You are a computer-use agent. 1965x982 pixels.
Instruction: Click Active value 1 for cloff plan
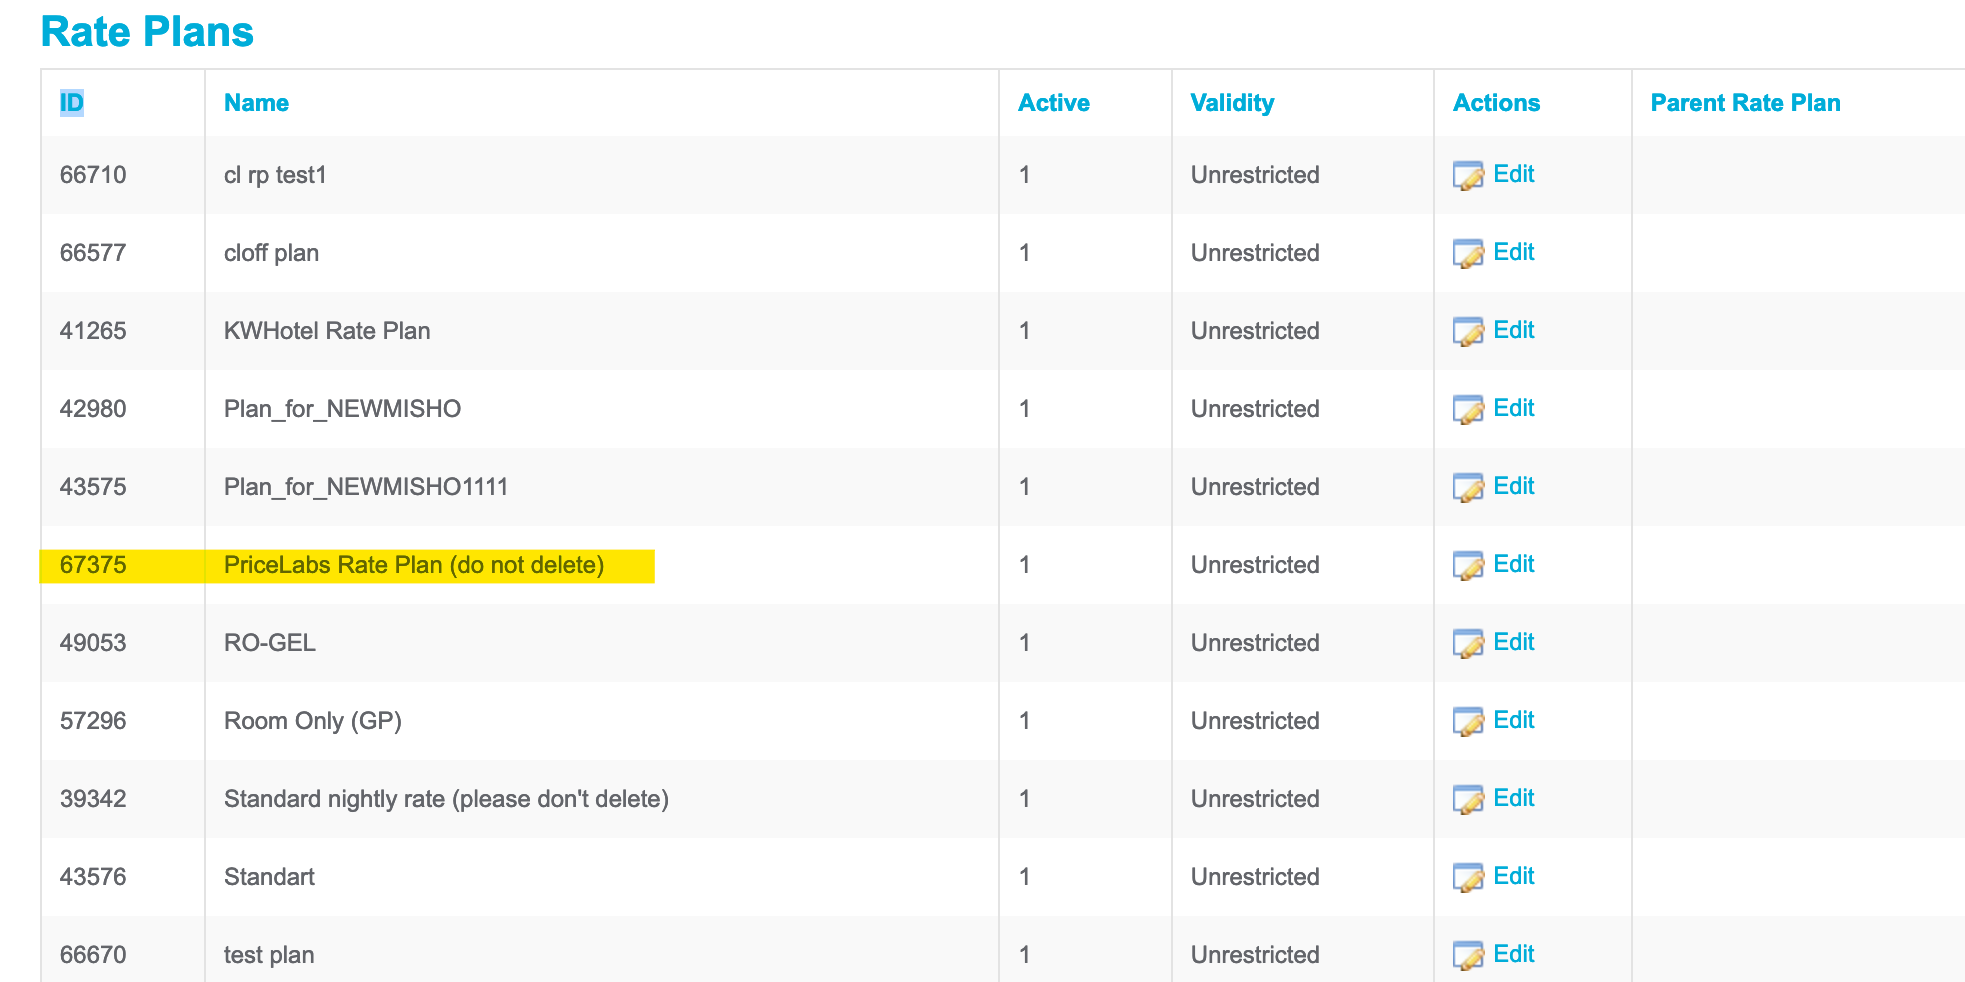[x=1025, y=253]
